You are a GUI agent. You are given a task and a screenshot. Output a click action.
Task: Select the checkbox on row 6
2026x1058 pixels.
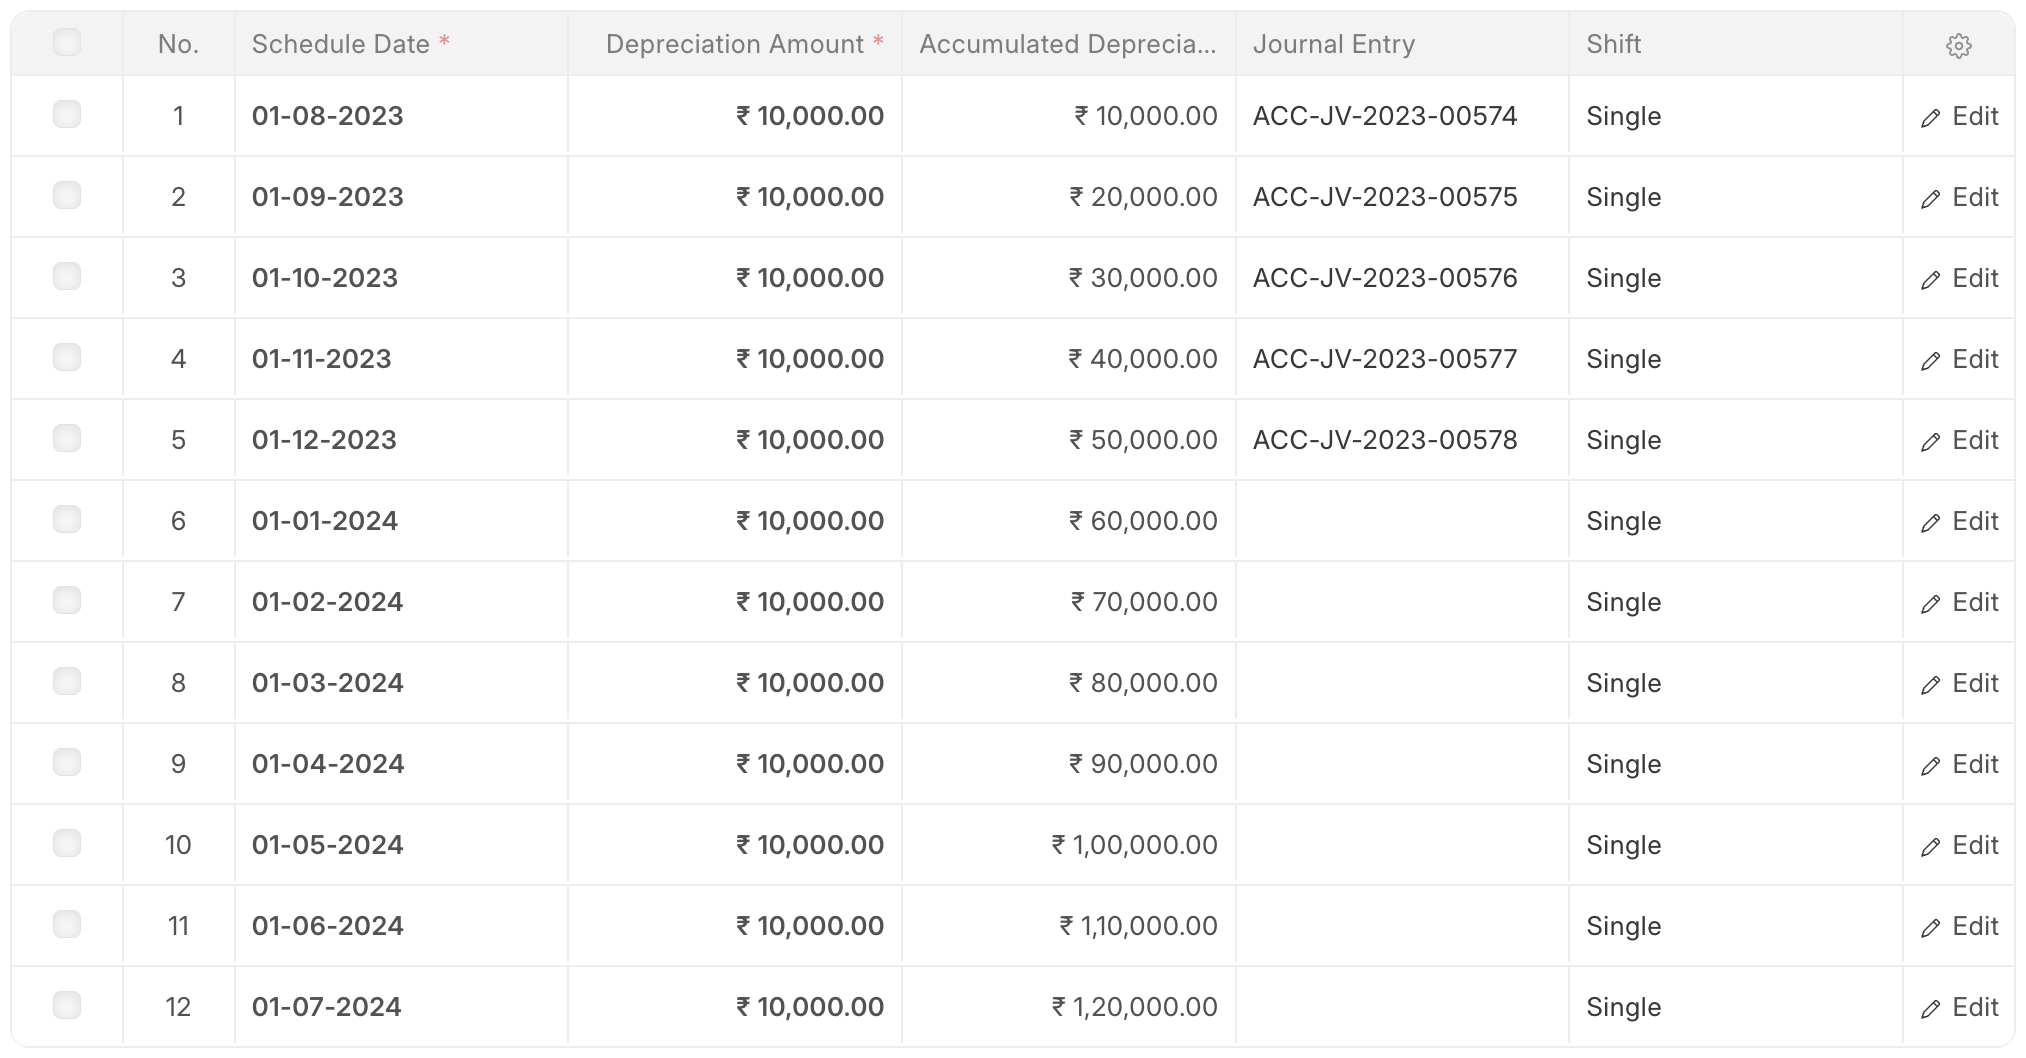click(x=67, y=519)
